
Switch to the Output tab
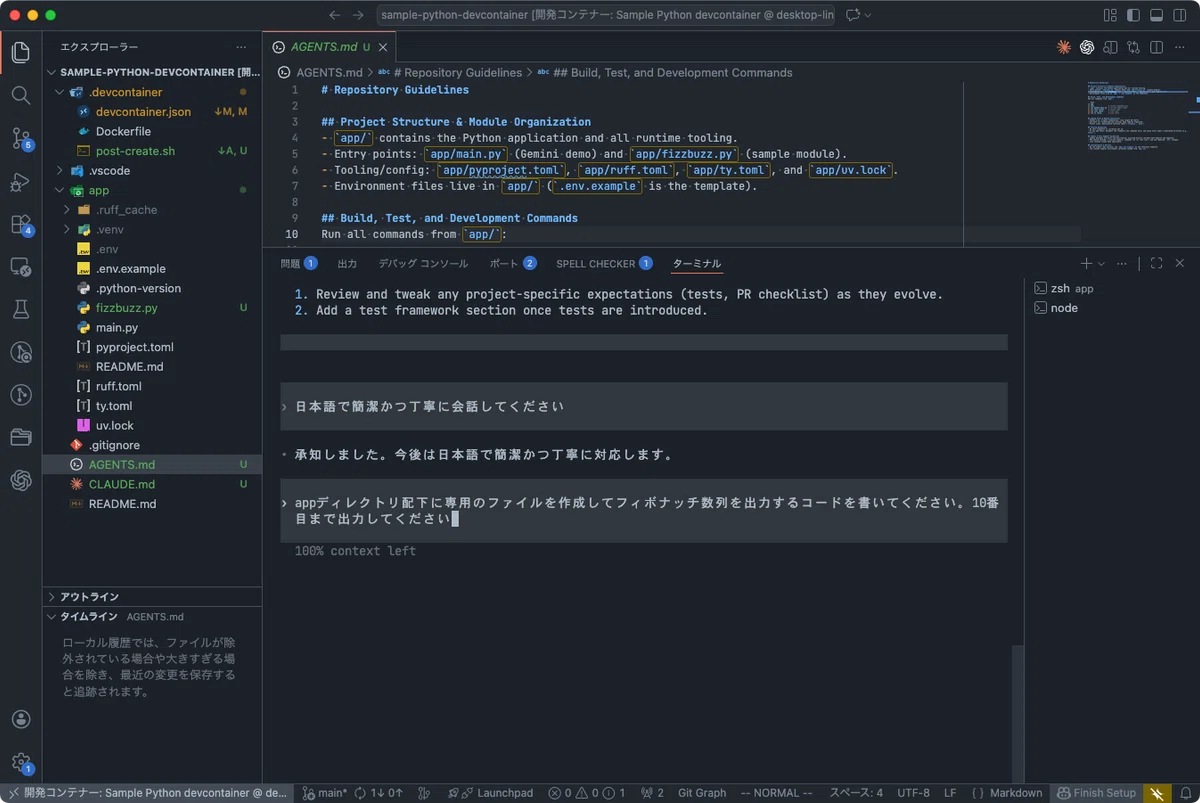[347, 263]
